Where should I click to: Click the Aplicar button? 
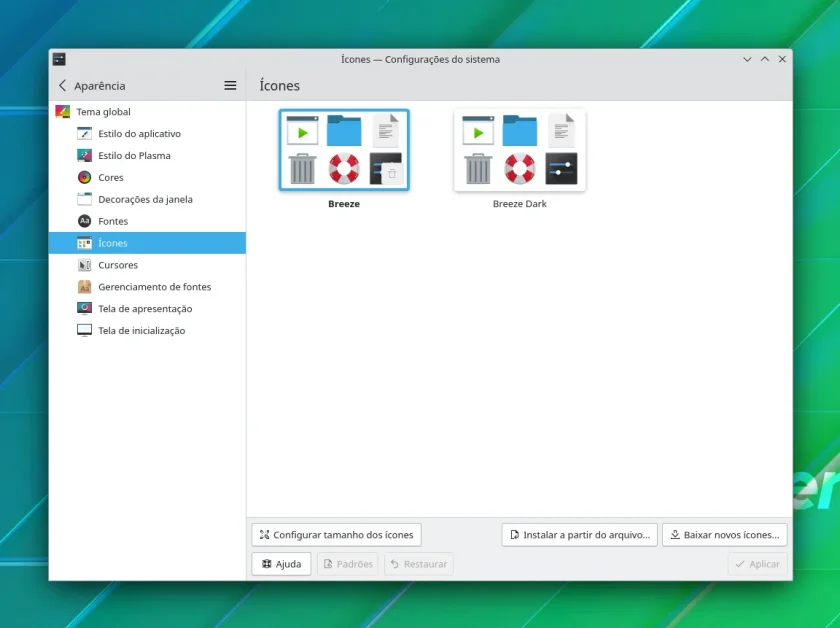pyautogui.click(x=758, y=564)
